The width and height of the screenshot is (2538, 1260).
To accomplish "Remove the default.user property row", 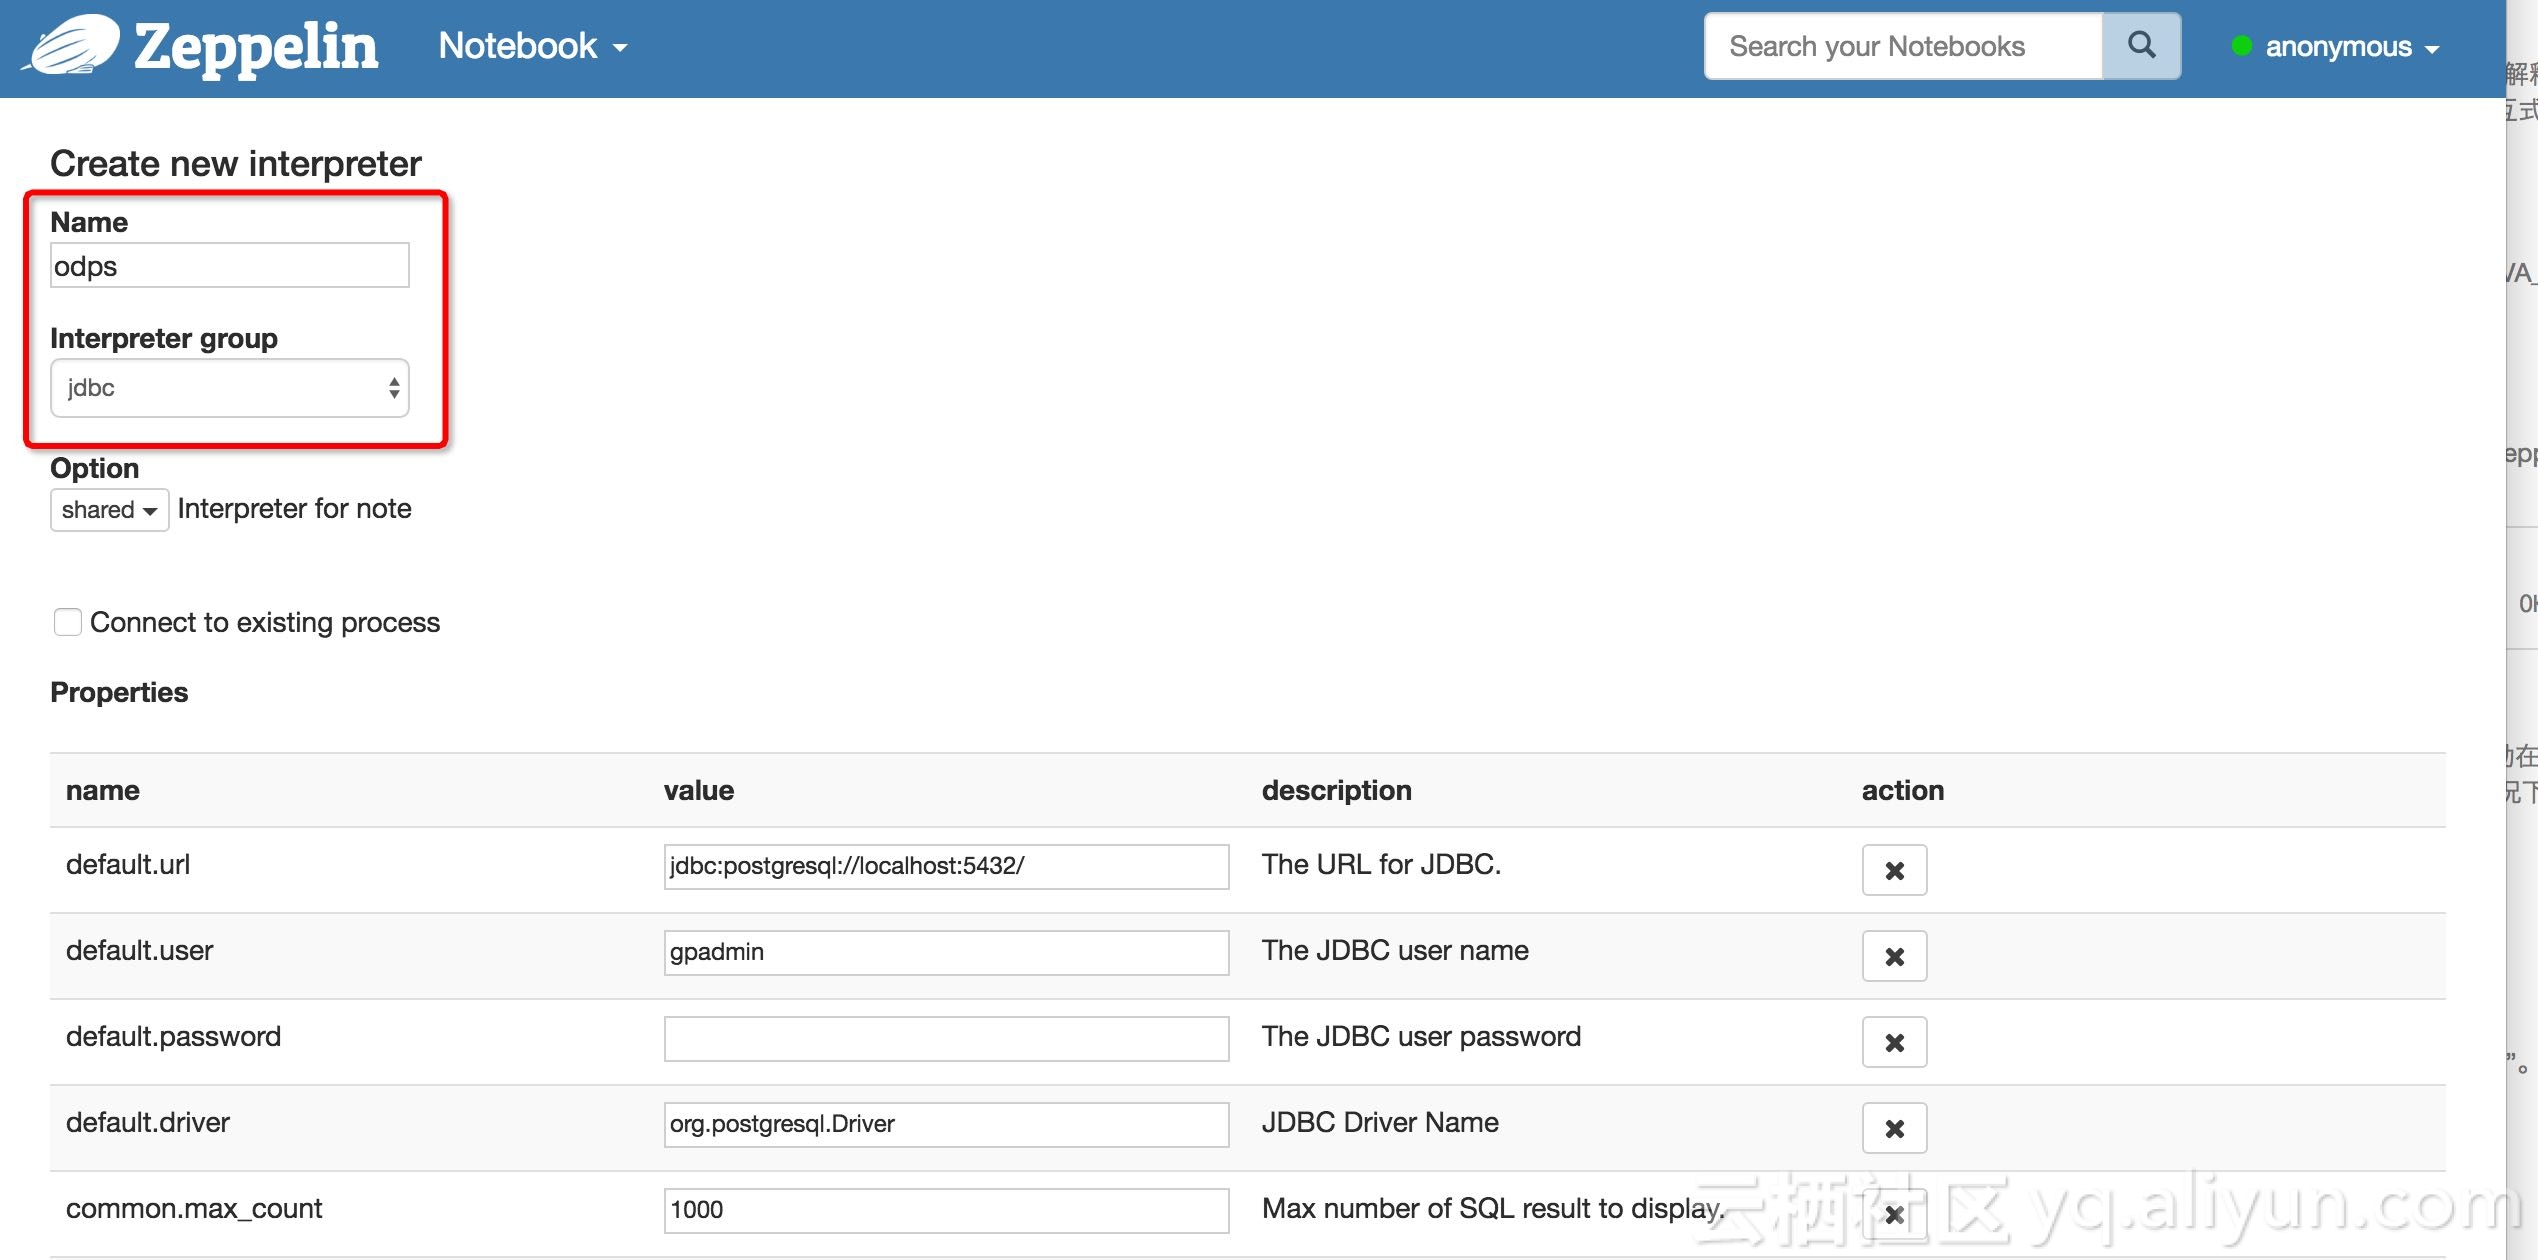I will click(1893, 956).
